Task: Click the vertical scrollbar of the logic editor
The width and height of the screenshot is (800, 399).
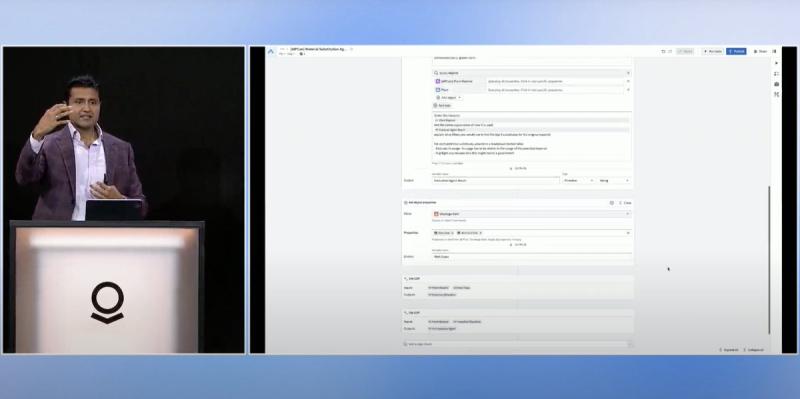Action: point(769,260)
